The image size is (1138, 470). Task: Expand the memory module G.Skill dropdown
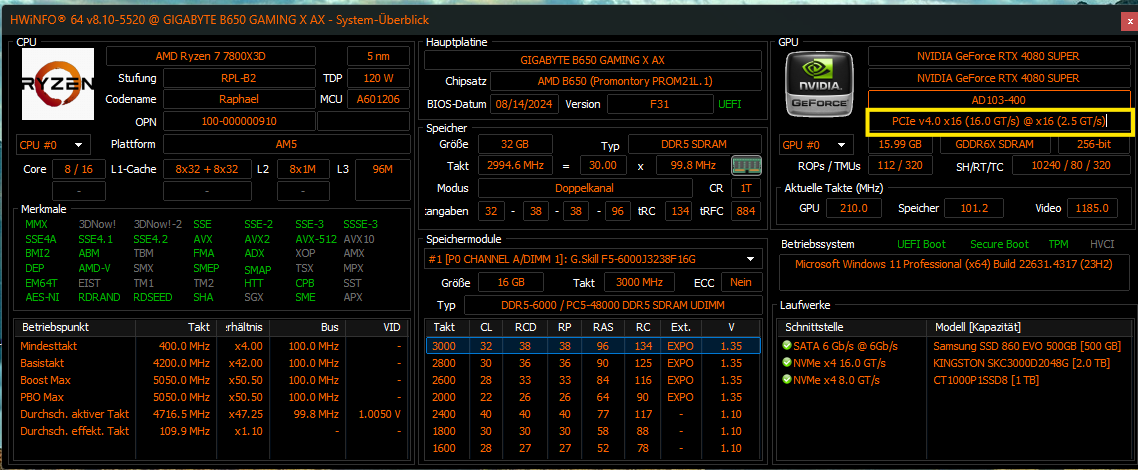[593, 259]
